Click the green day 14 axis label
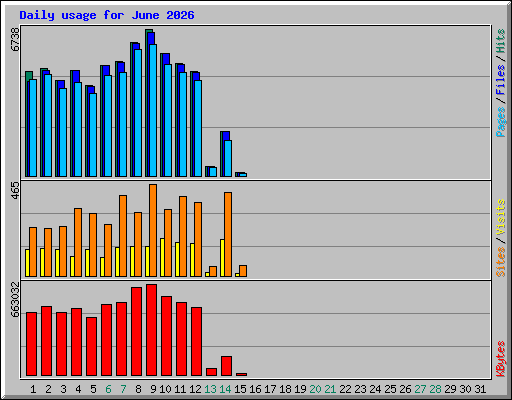Screen dimensions: 512x400 click(225, 389)
